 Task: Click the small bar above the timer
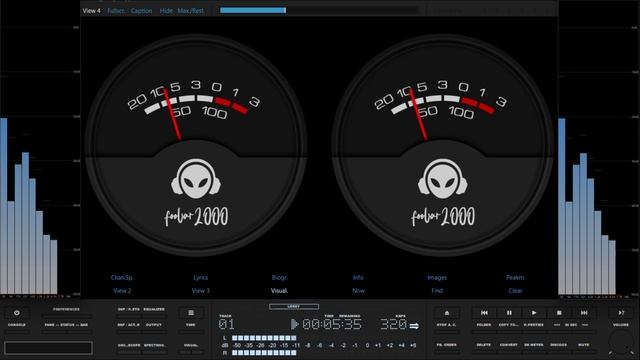tap(294, 307)
